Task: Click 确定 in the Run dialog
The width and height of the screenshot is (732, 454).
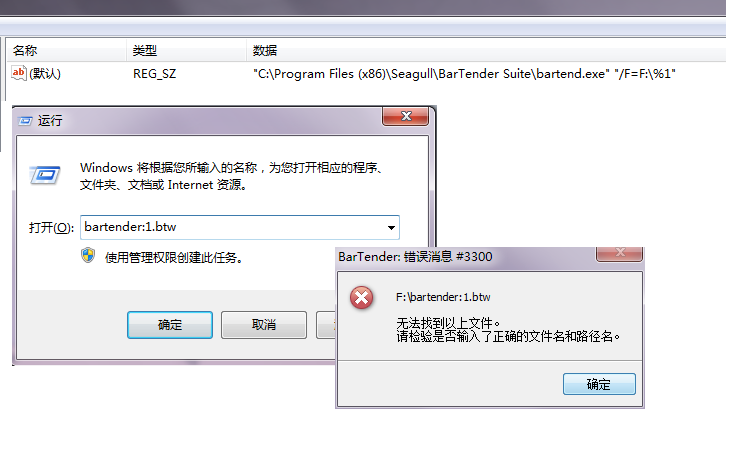Action: 170,325
